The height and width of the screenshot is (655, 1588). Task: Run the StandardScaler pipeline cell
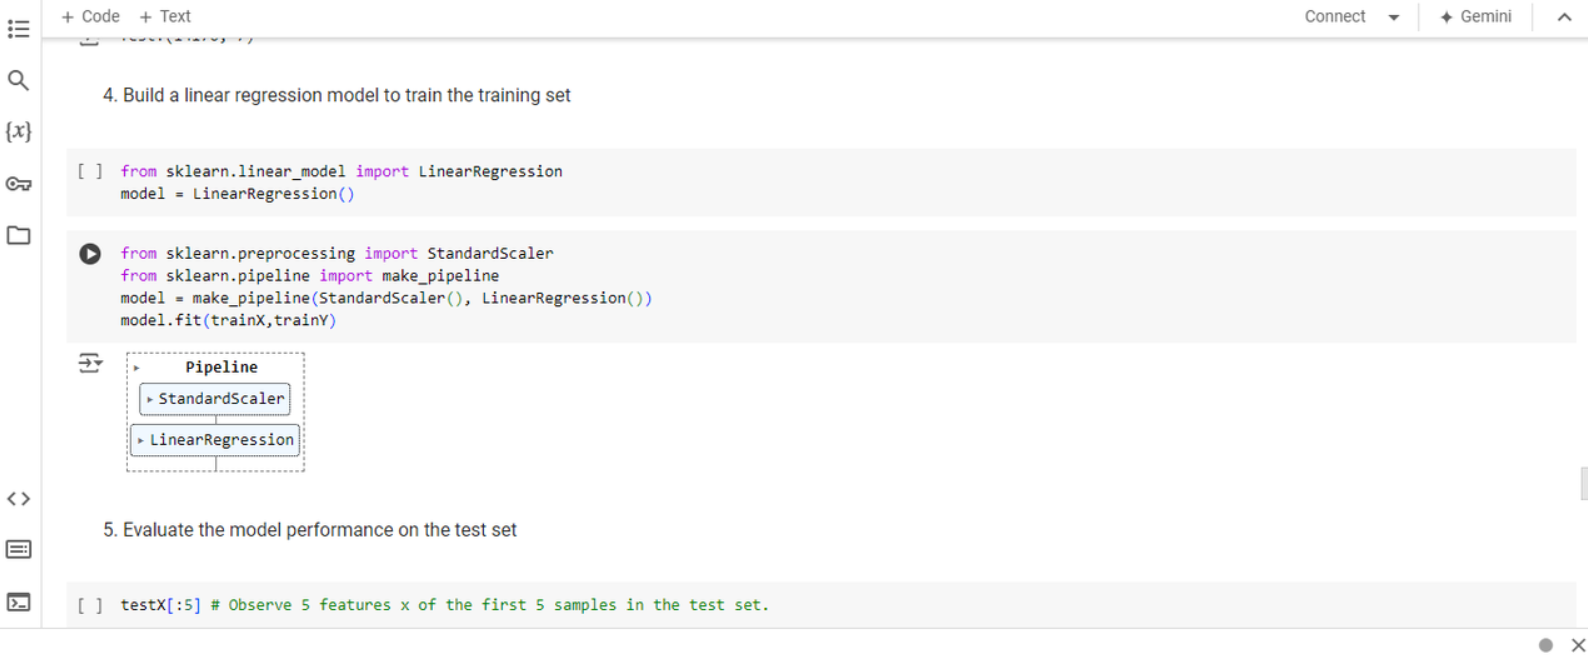pyautogui.click(x=90, y=254)
